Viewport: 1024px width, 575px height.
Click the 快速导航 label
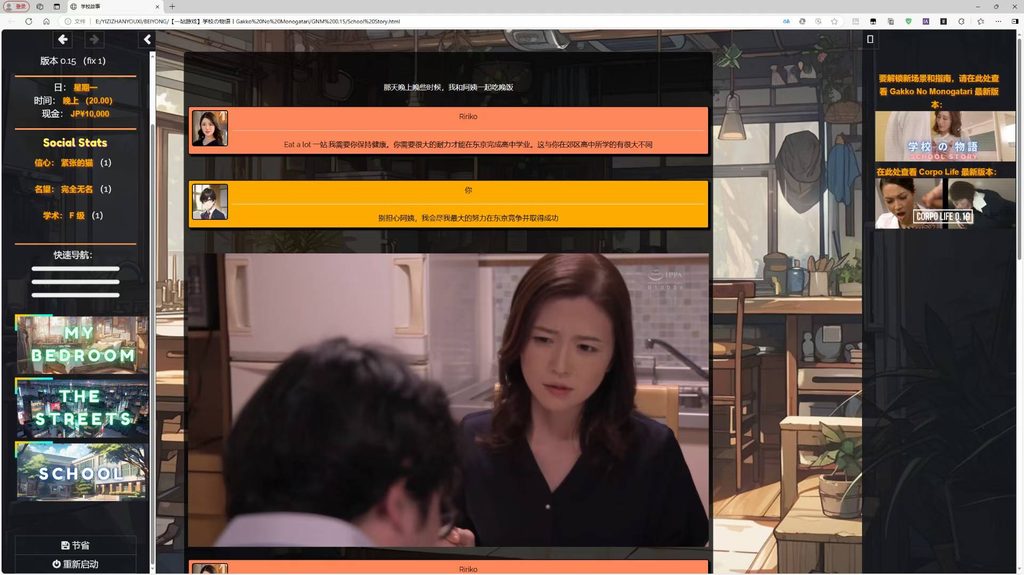tap(73, 255)
